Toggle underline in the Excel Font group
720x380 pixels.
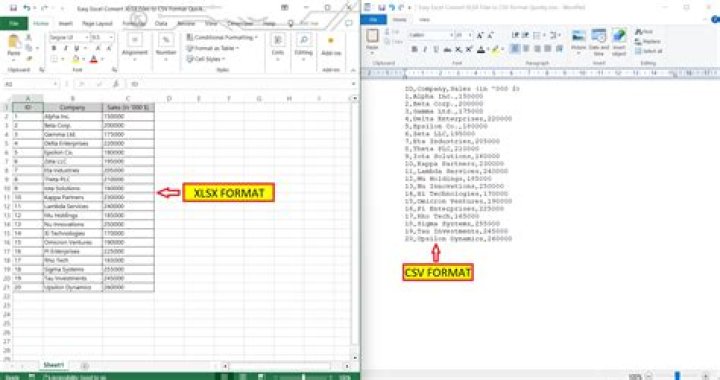(x=76, y=48)
